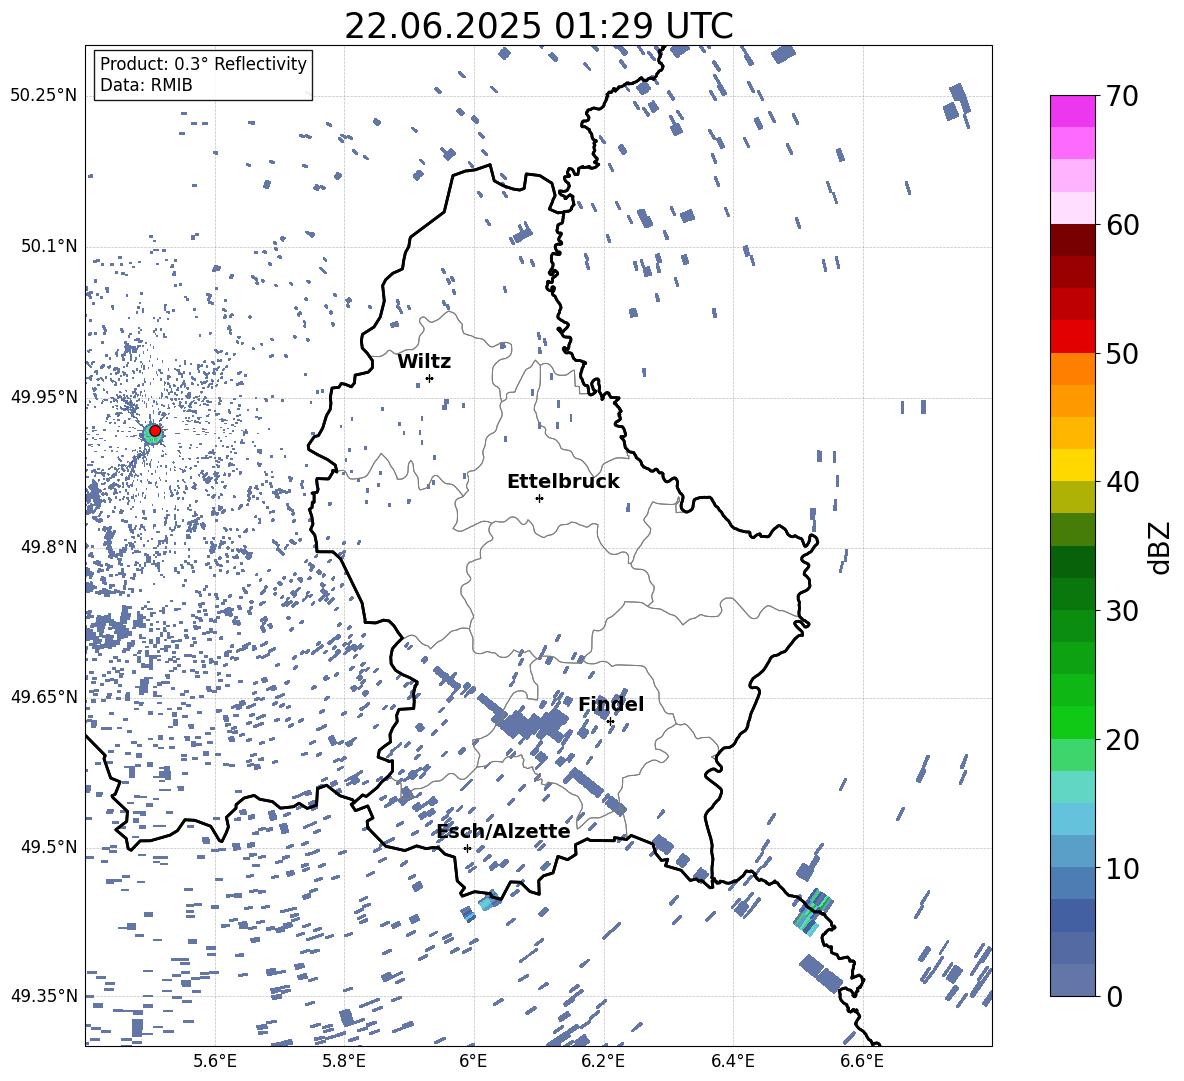Click the colorbar tick label 60
Image resolution: width=1184 pixels, height=1081 pixels.
point(1121,225)
